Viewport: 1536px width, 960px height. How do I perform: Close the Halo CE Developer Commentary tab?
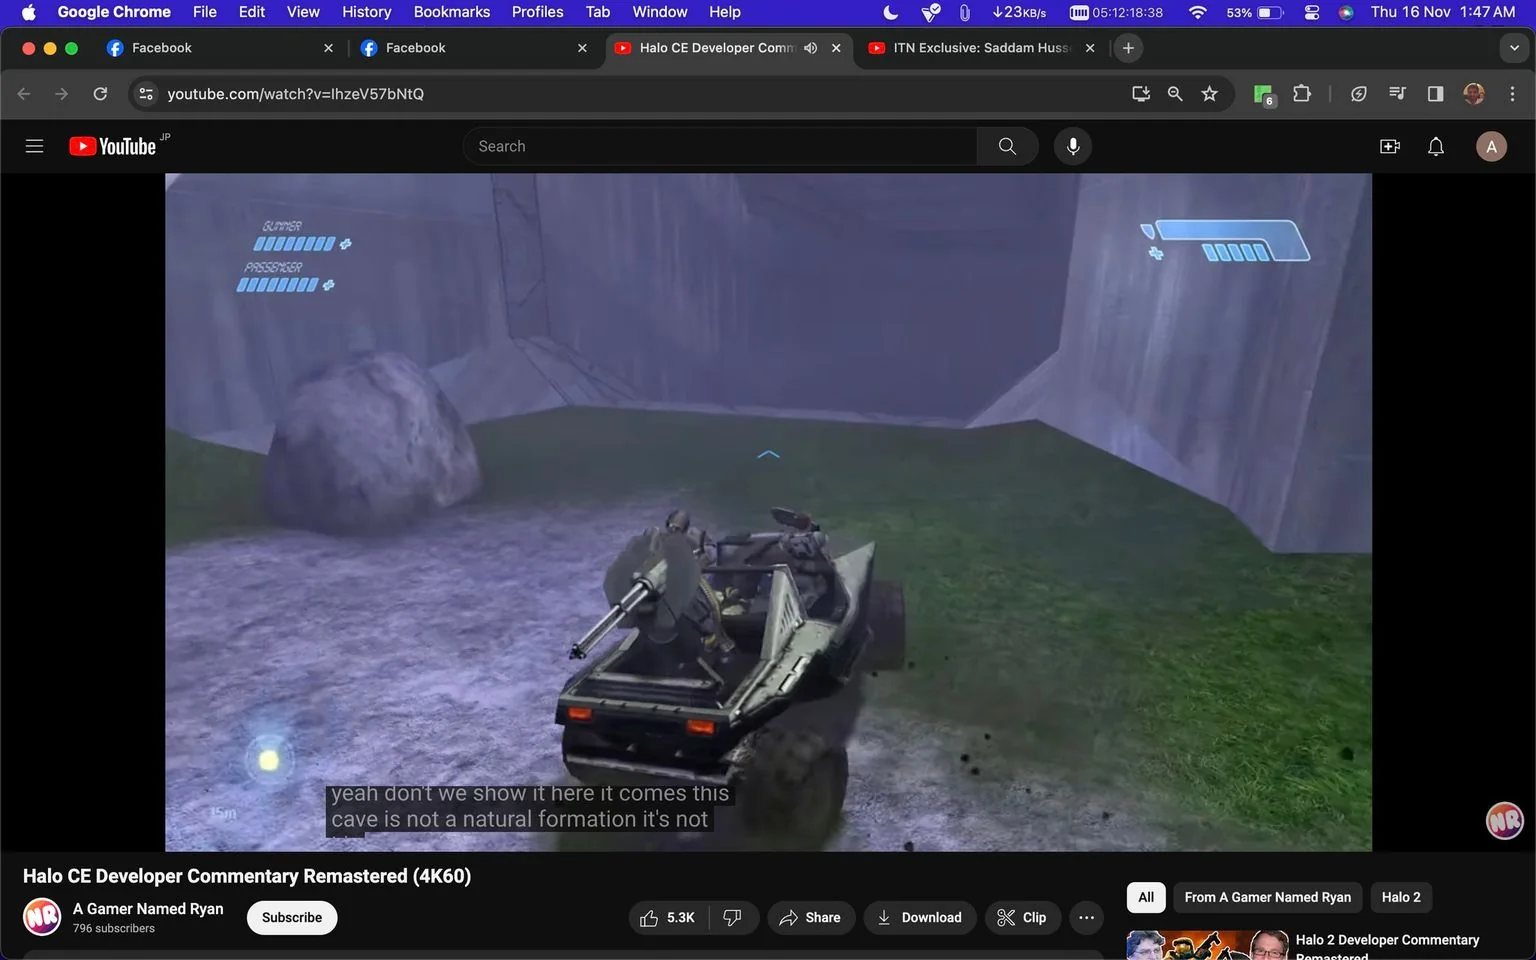[836, 48]
